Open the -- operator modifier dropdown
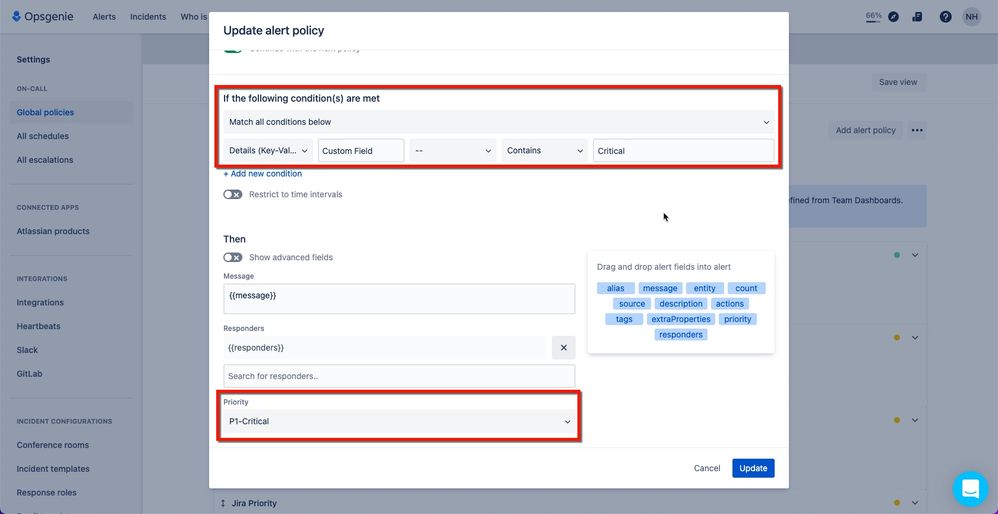998x514 pixels. pyautogui.click(x=453, y=151)
